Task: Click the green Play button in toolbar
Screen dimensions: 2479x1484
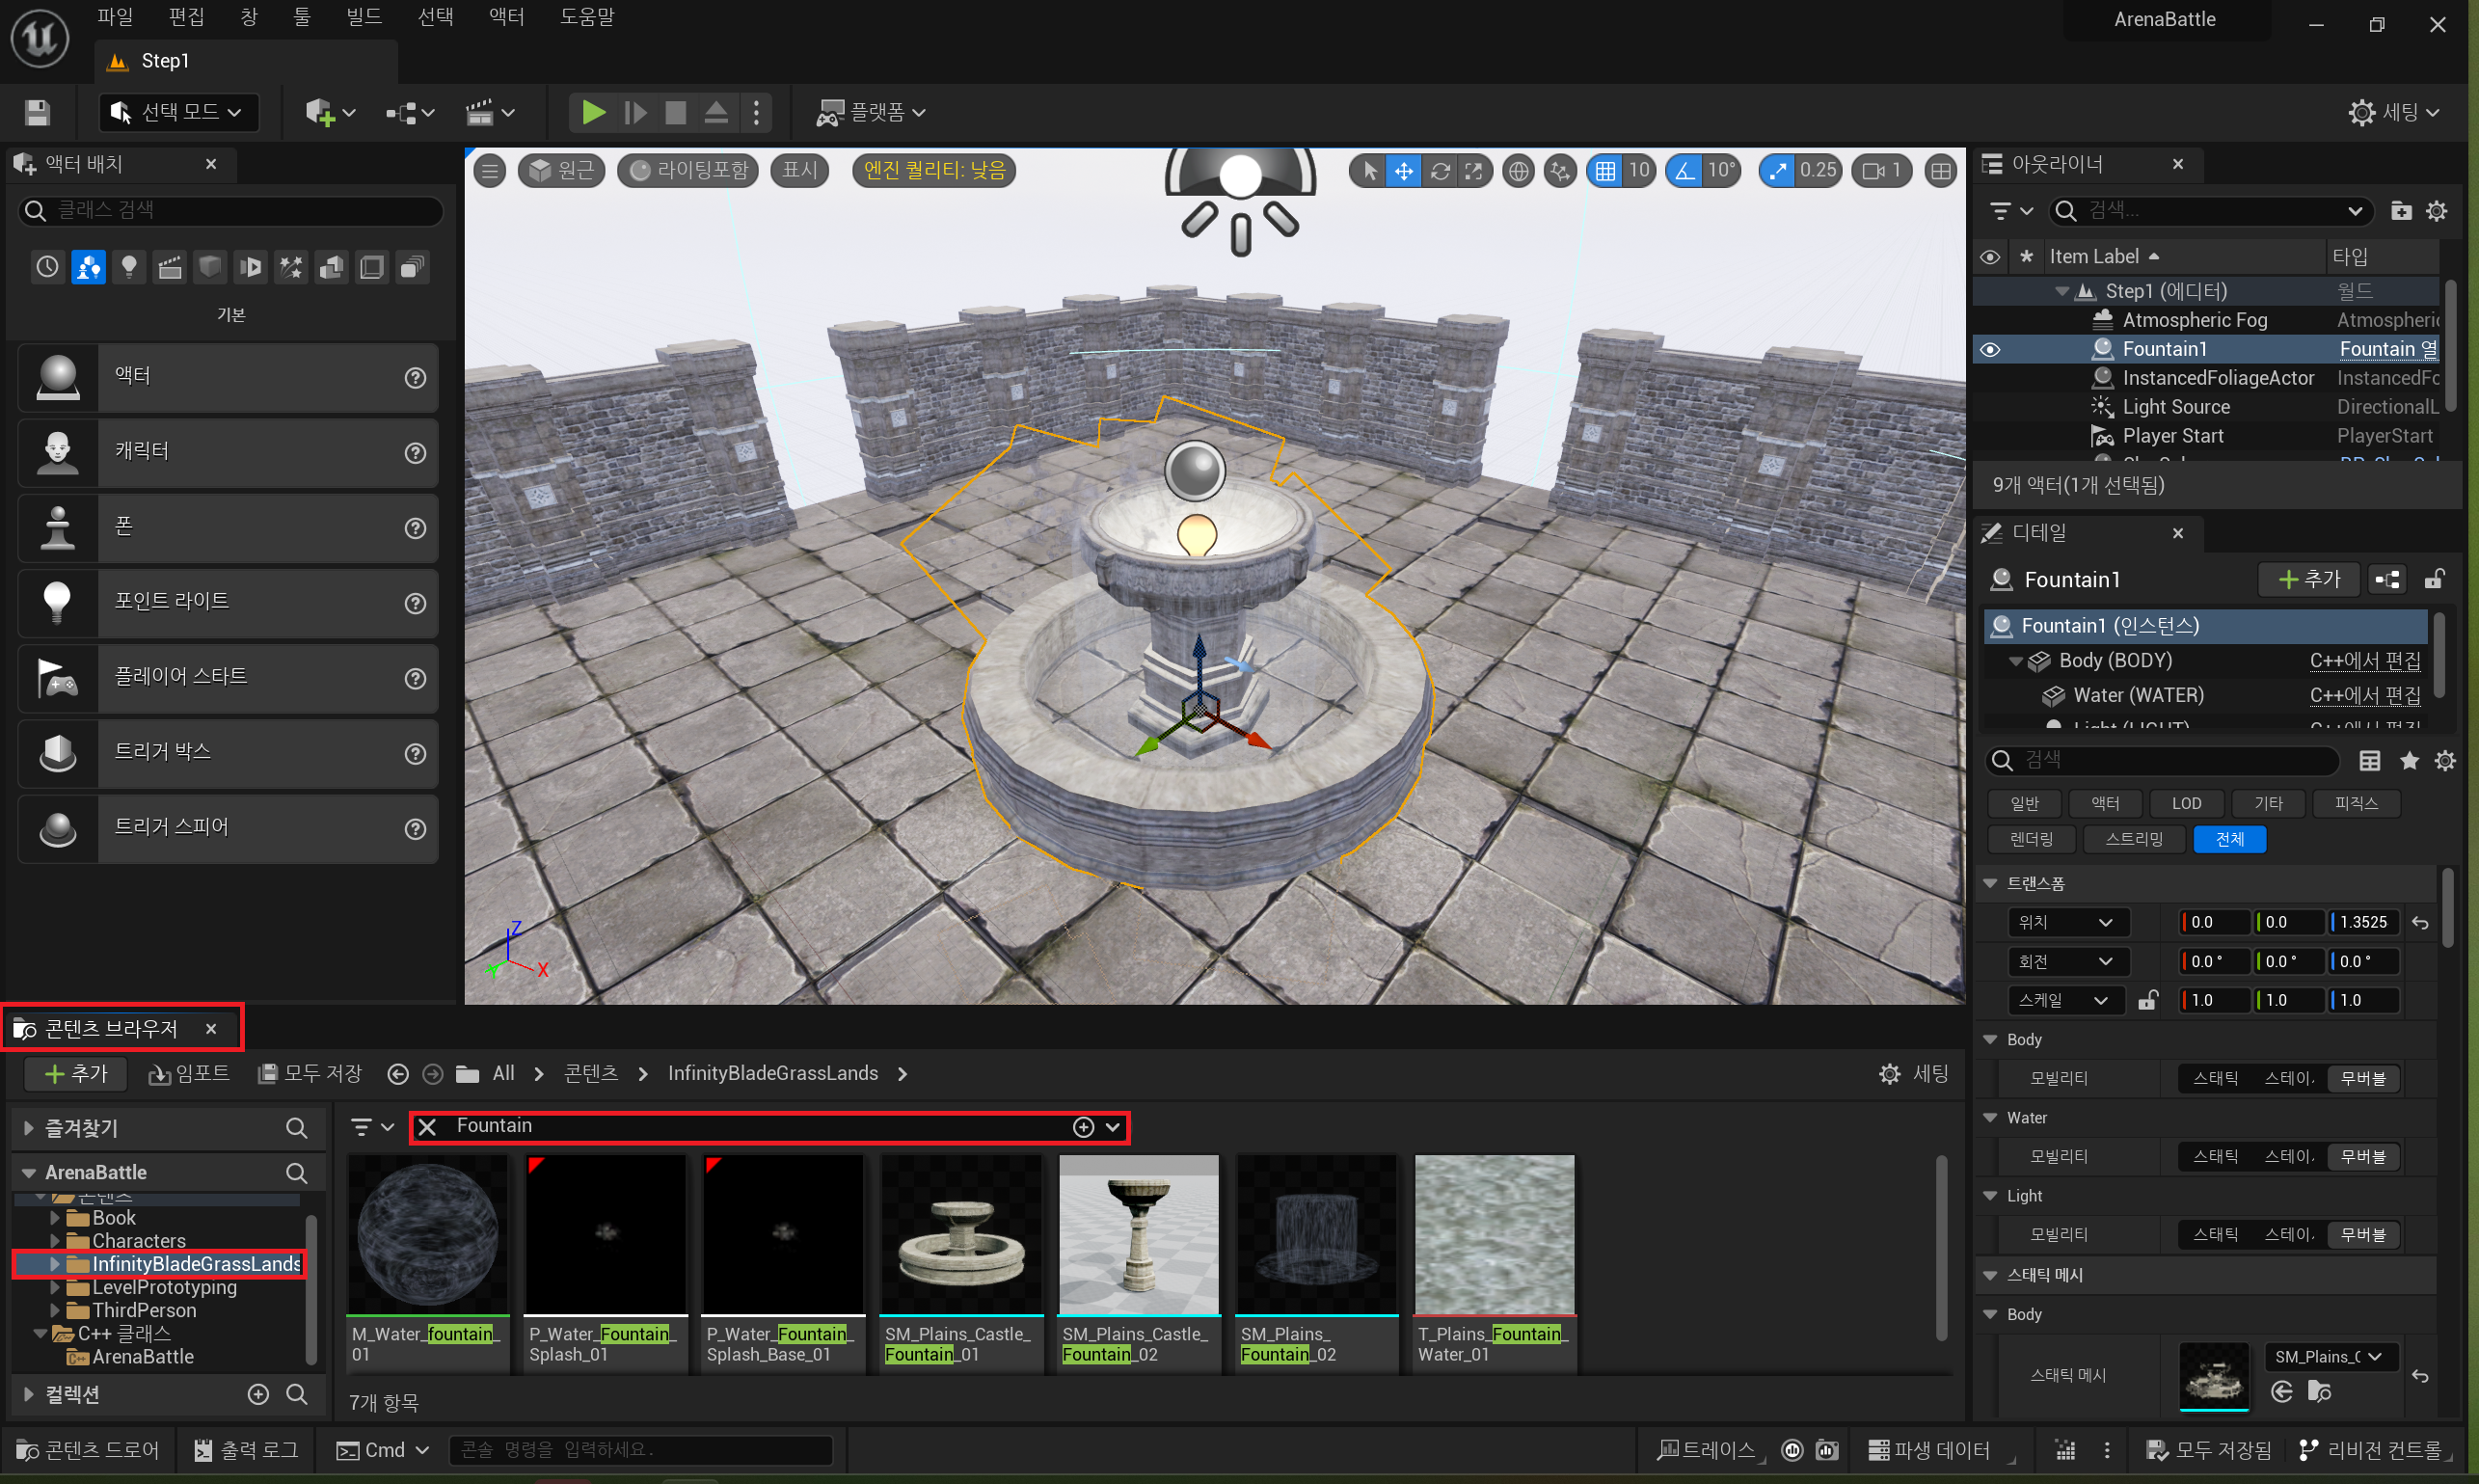Action: tap(593, 112)
